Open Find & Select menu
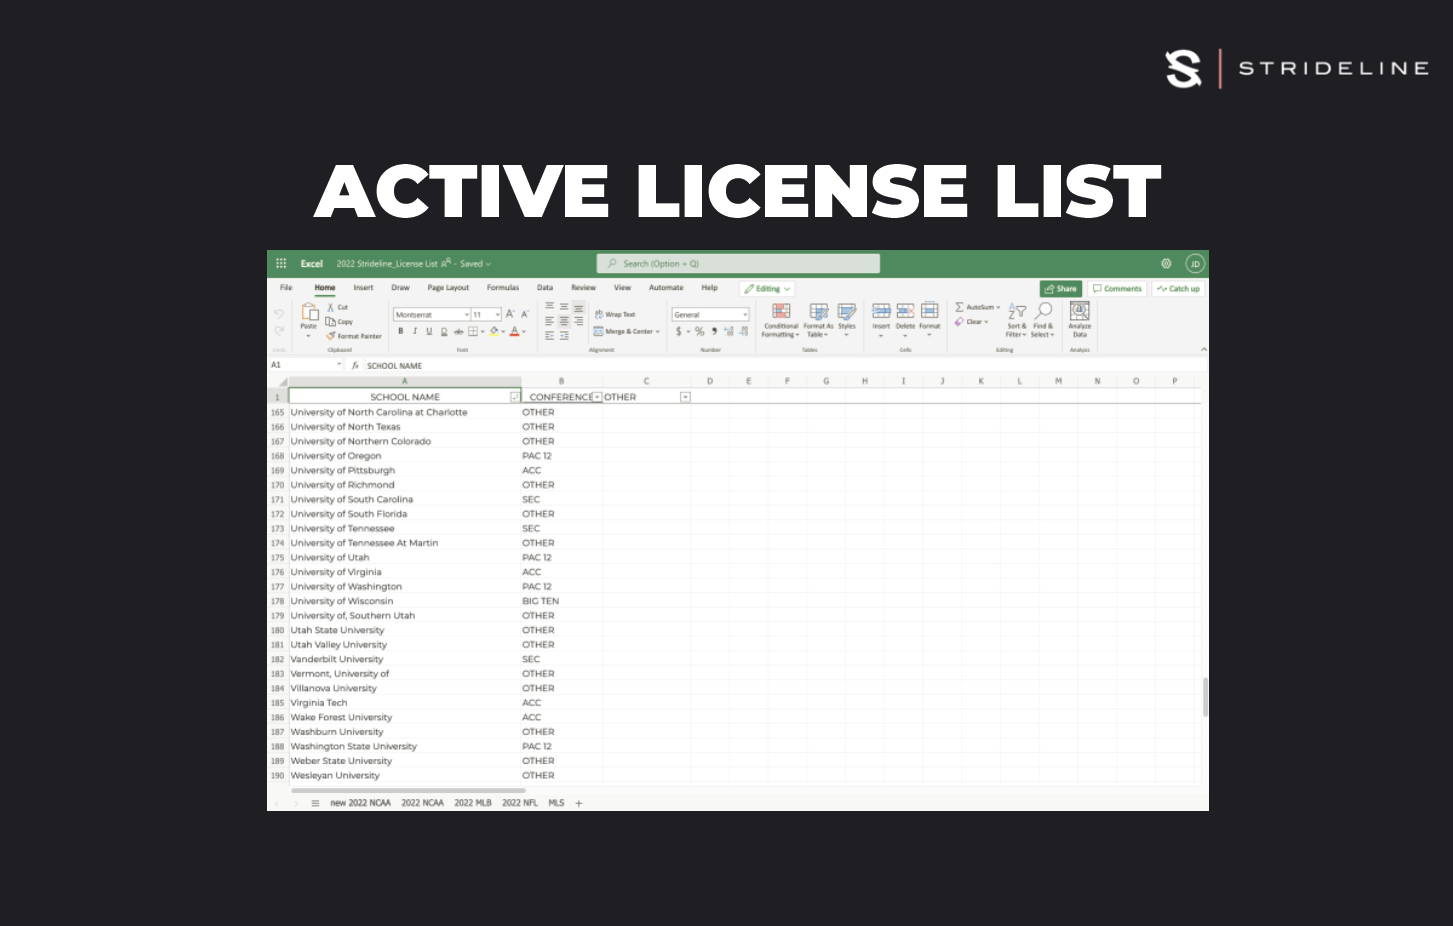Screen dimensions: 1453x926 click(1043, 321)
